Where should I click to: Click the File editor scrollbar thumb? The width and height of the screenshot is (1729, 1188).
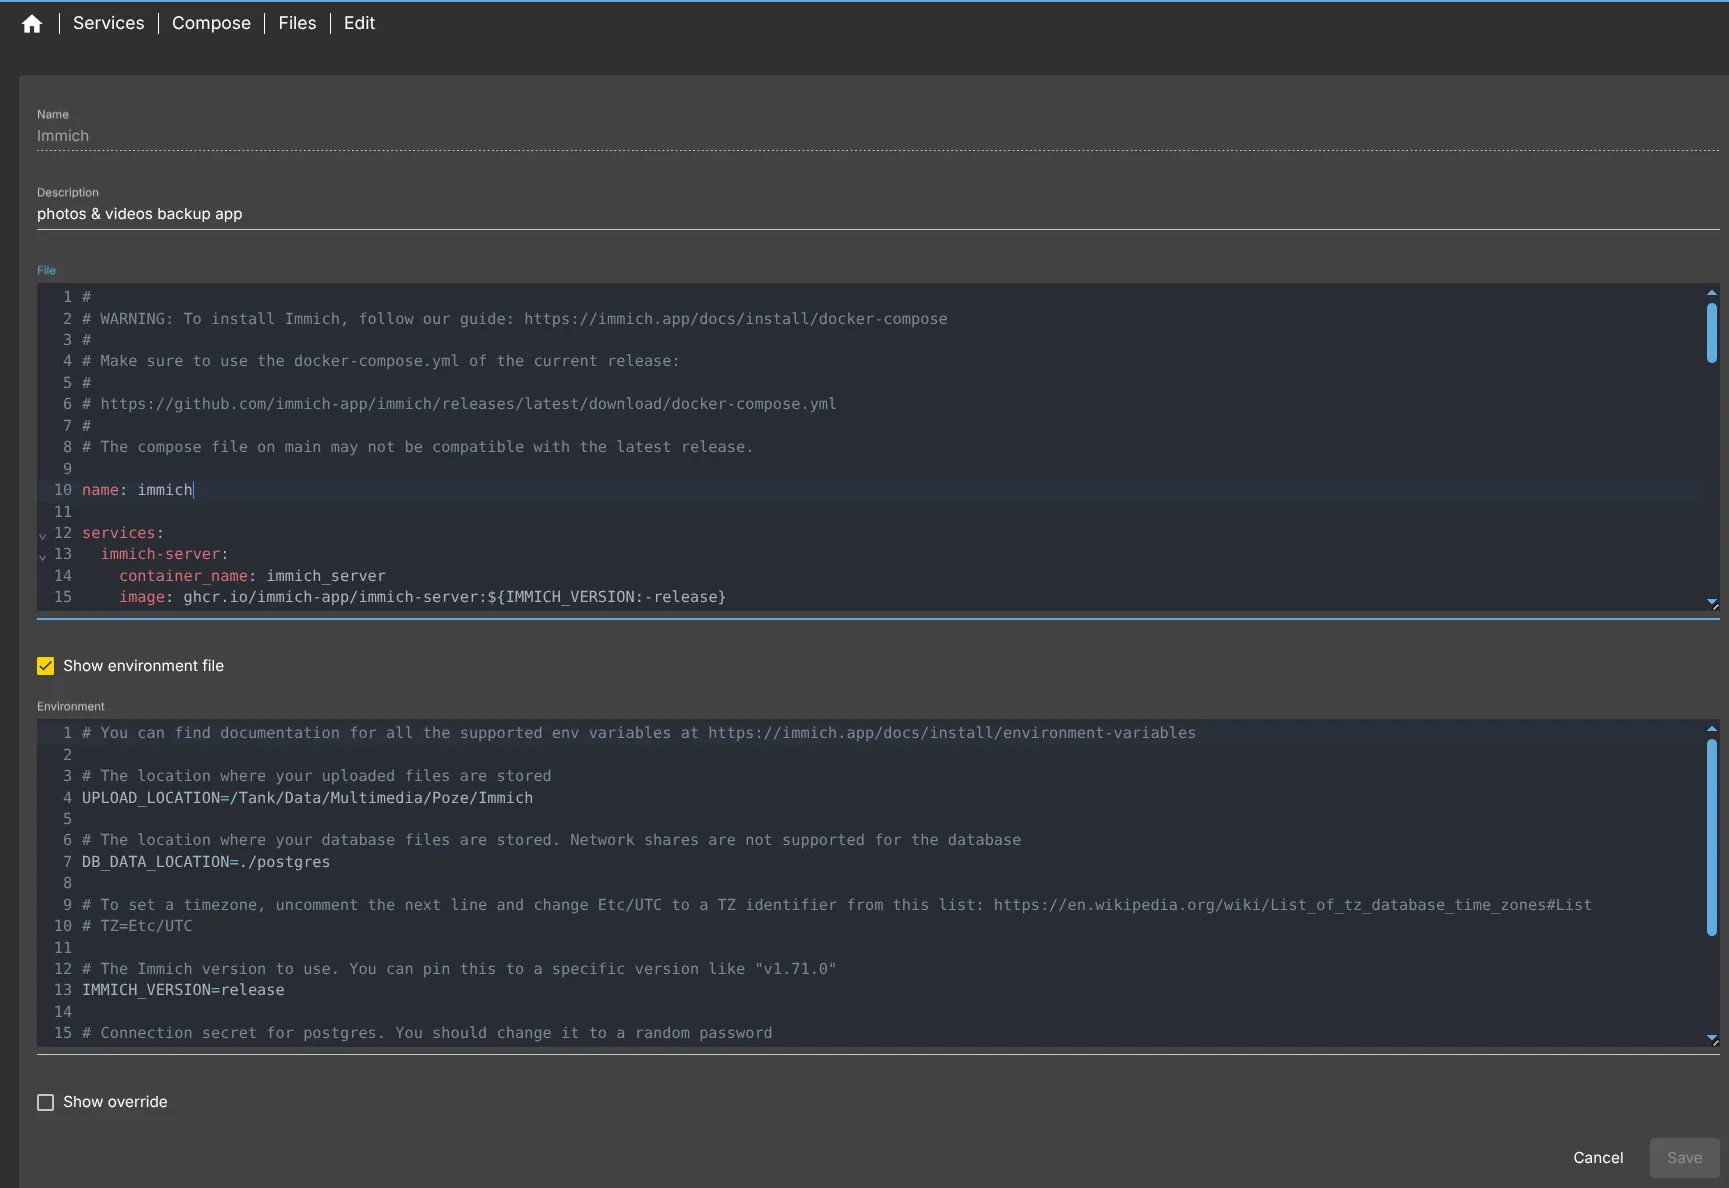[1711, 332]
